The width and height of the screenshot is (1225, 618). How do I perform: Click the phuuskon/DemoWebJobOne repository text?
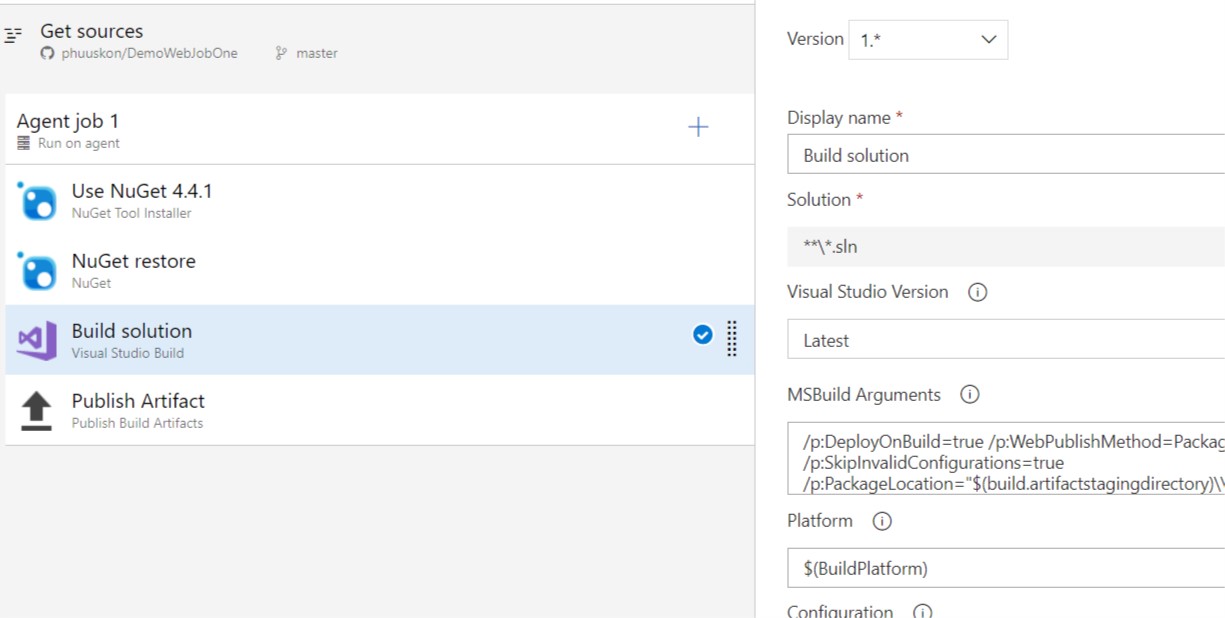pos(149,53)
